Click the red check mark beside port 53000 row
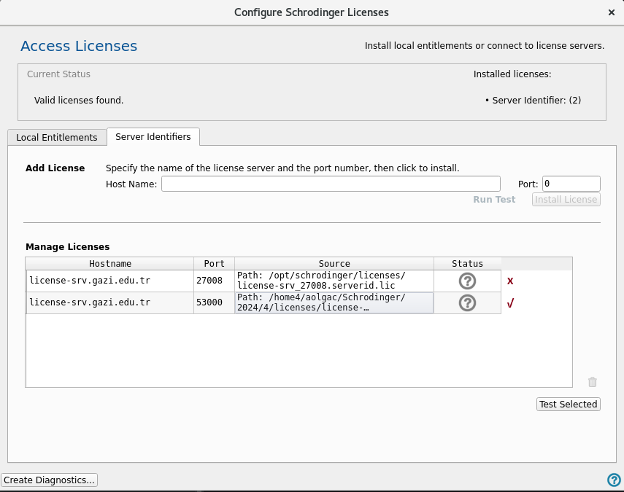This screenshot has width=624, height=492. coord(510,303)
